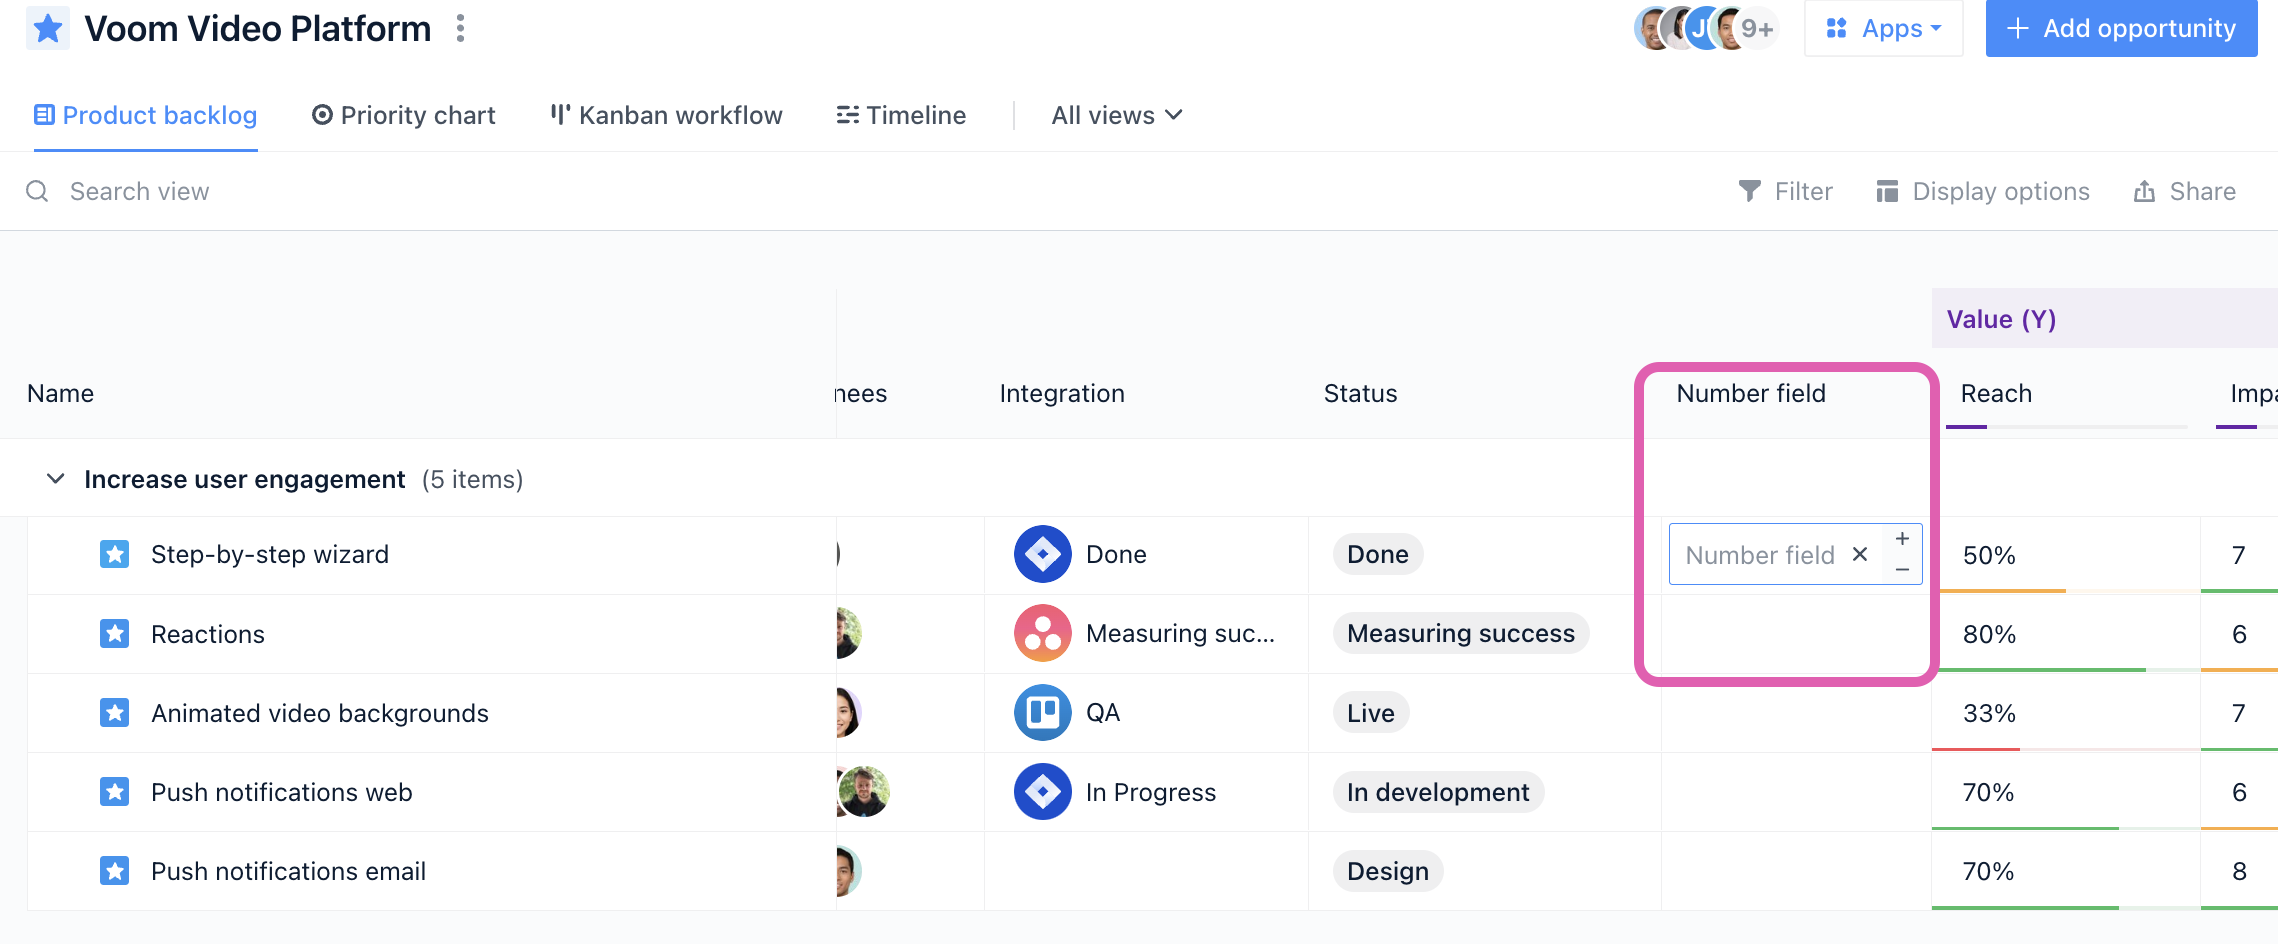This screenshot has width=2278, height=944.
Task: Open Display options
Action: coord(1983,191)
